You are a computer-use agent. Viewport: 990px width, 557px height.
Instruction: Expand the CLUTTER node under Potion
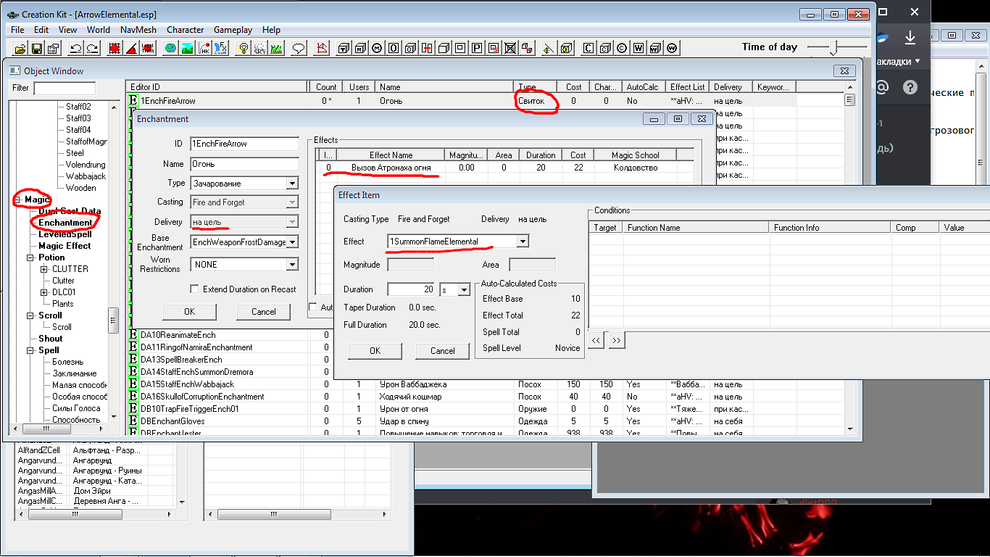44,269
